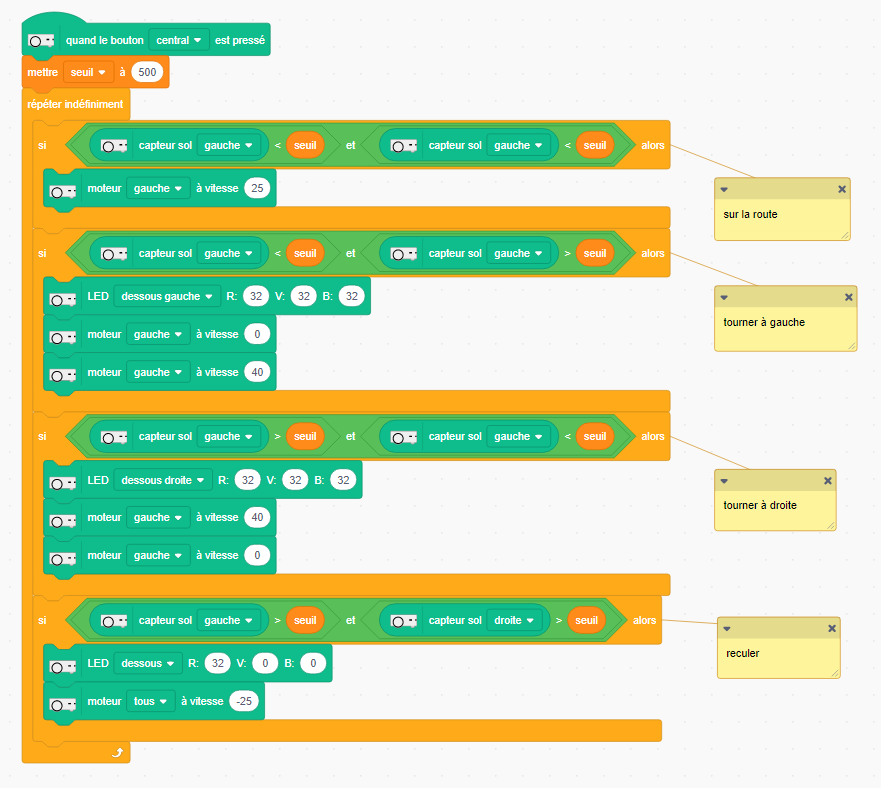Click the resize handle of the 'tourner à gauche' comment

tap(850, 344)
